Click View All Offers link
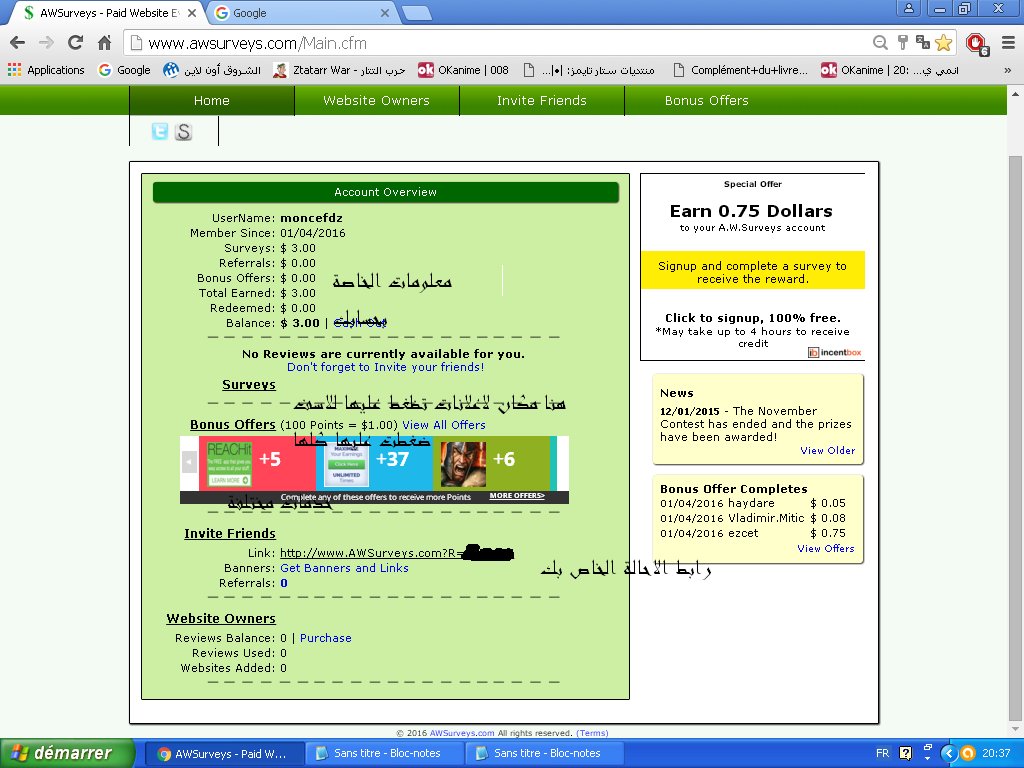Viewport: 1024px width, 768px height. click(x=444, y=425)
